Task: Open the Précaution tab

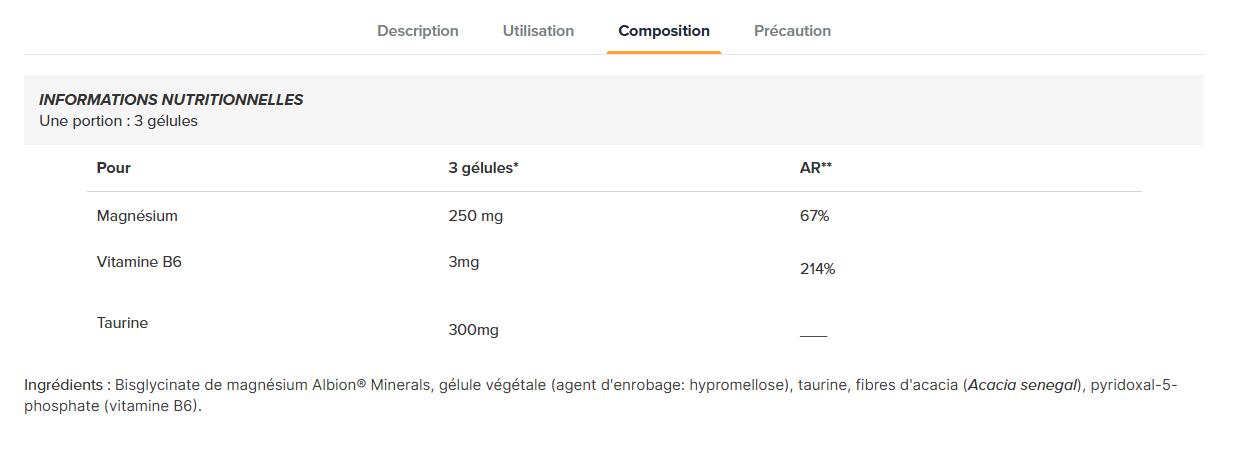Action: 792,31
